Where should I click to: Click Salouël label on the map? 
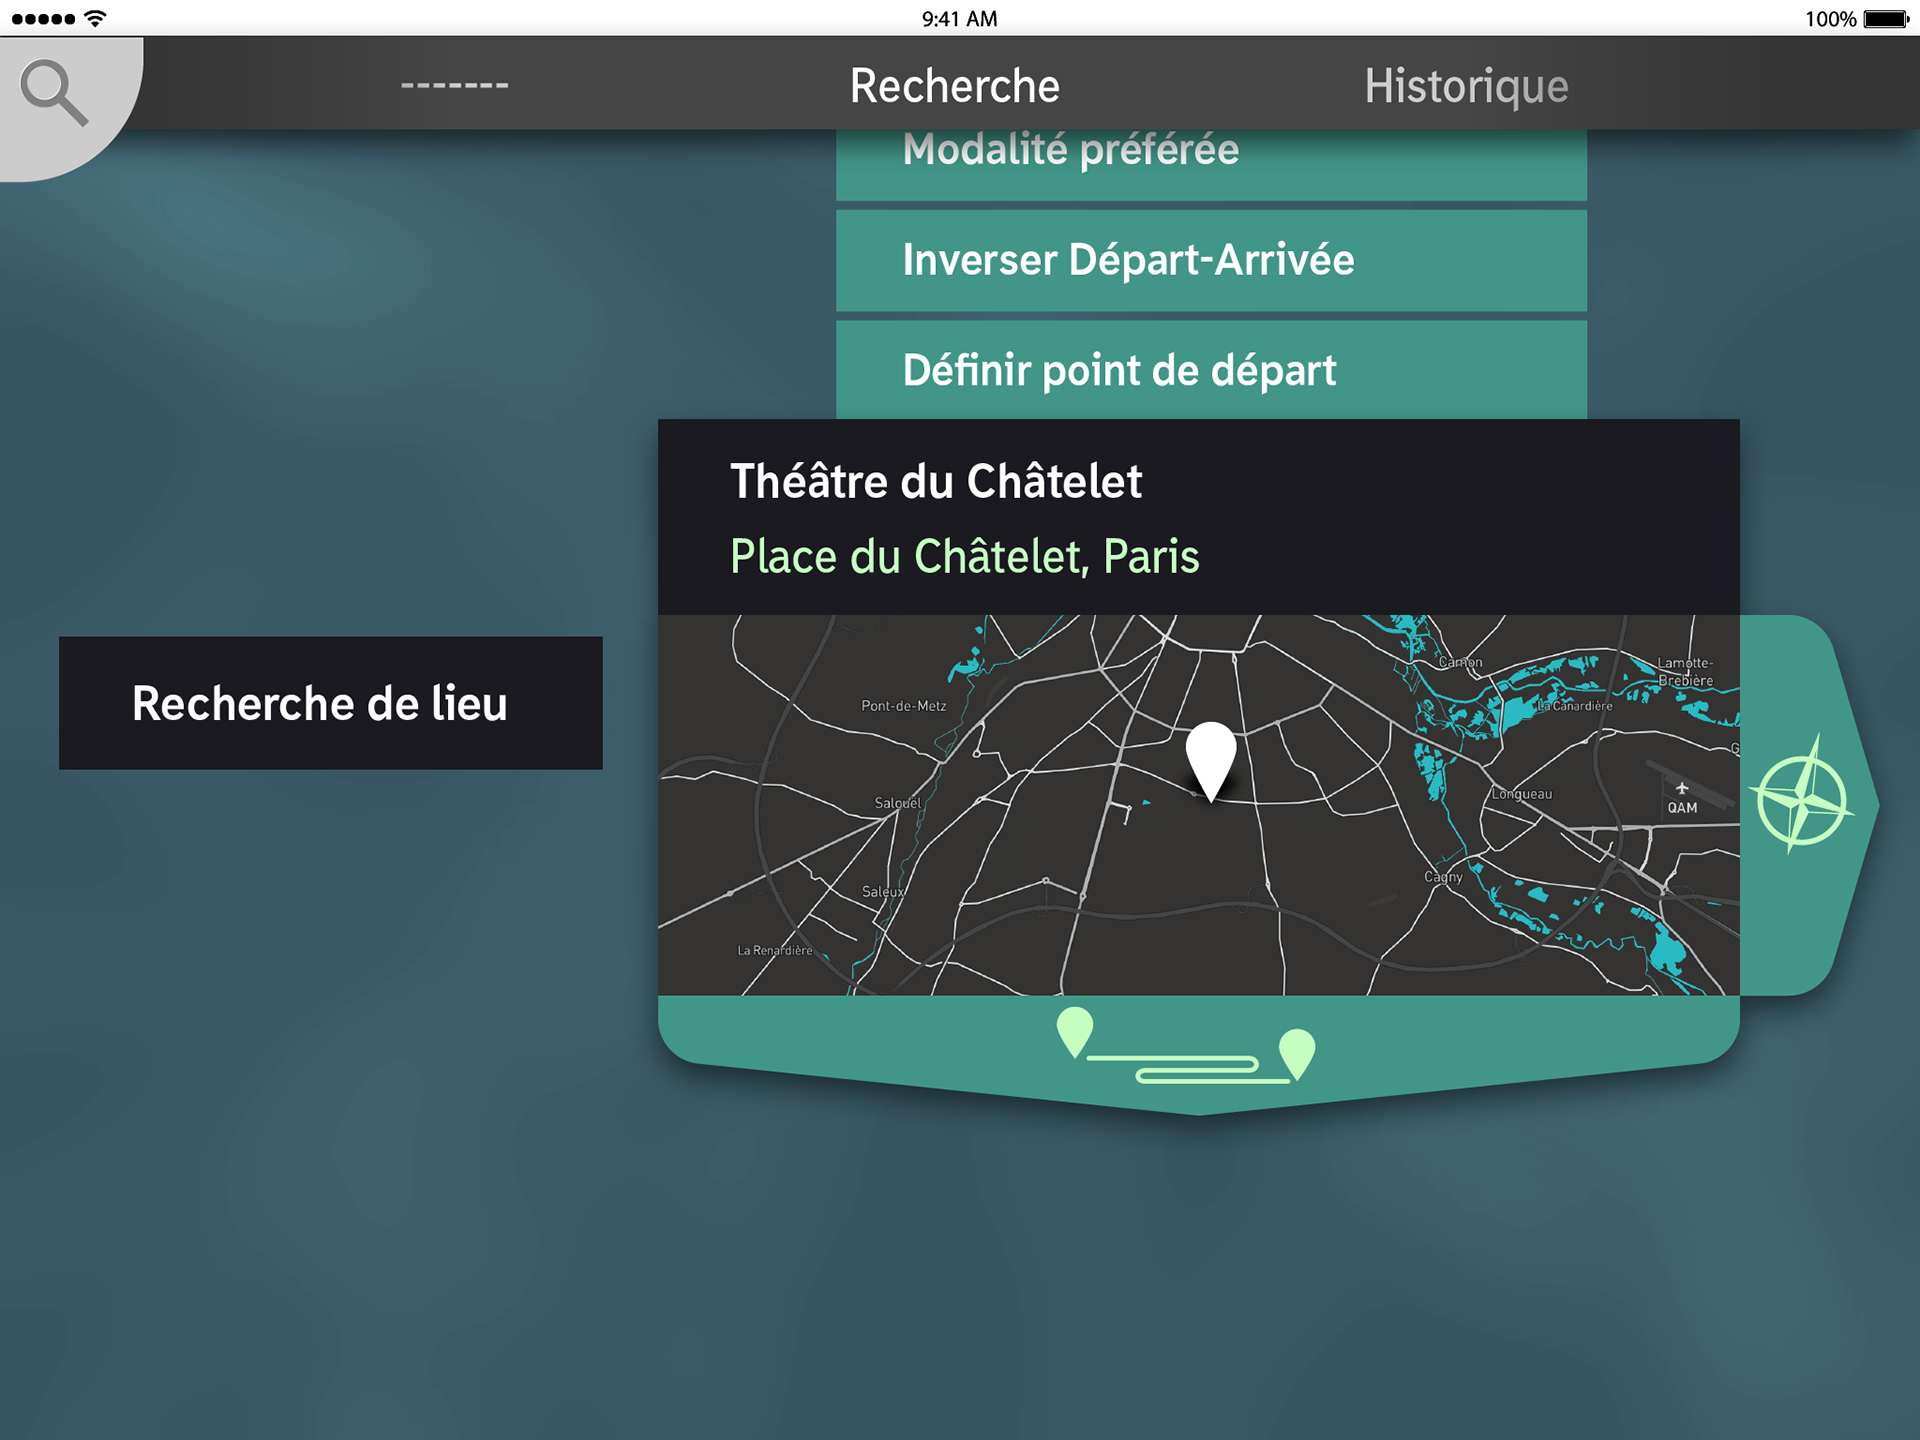coord(897,803)
